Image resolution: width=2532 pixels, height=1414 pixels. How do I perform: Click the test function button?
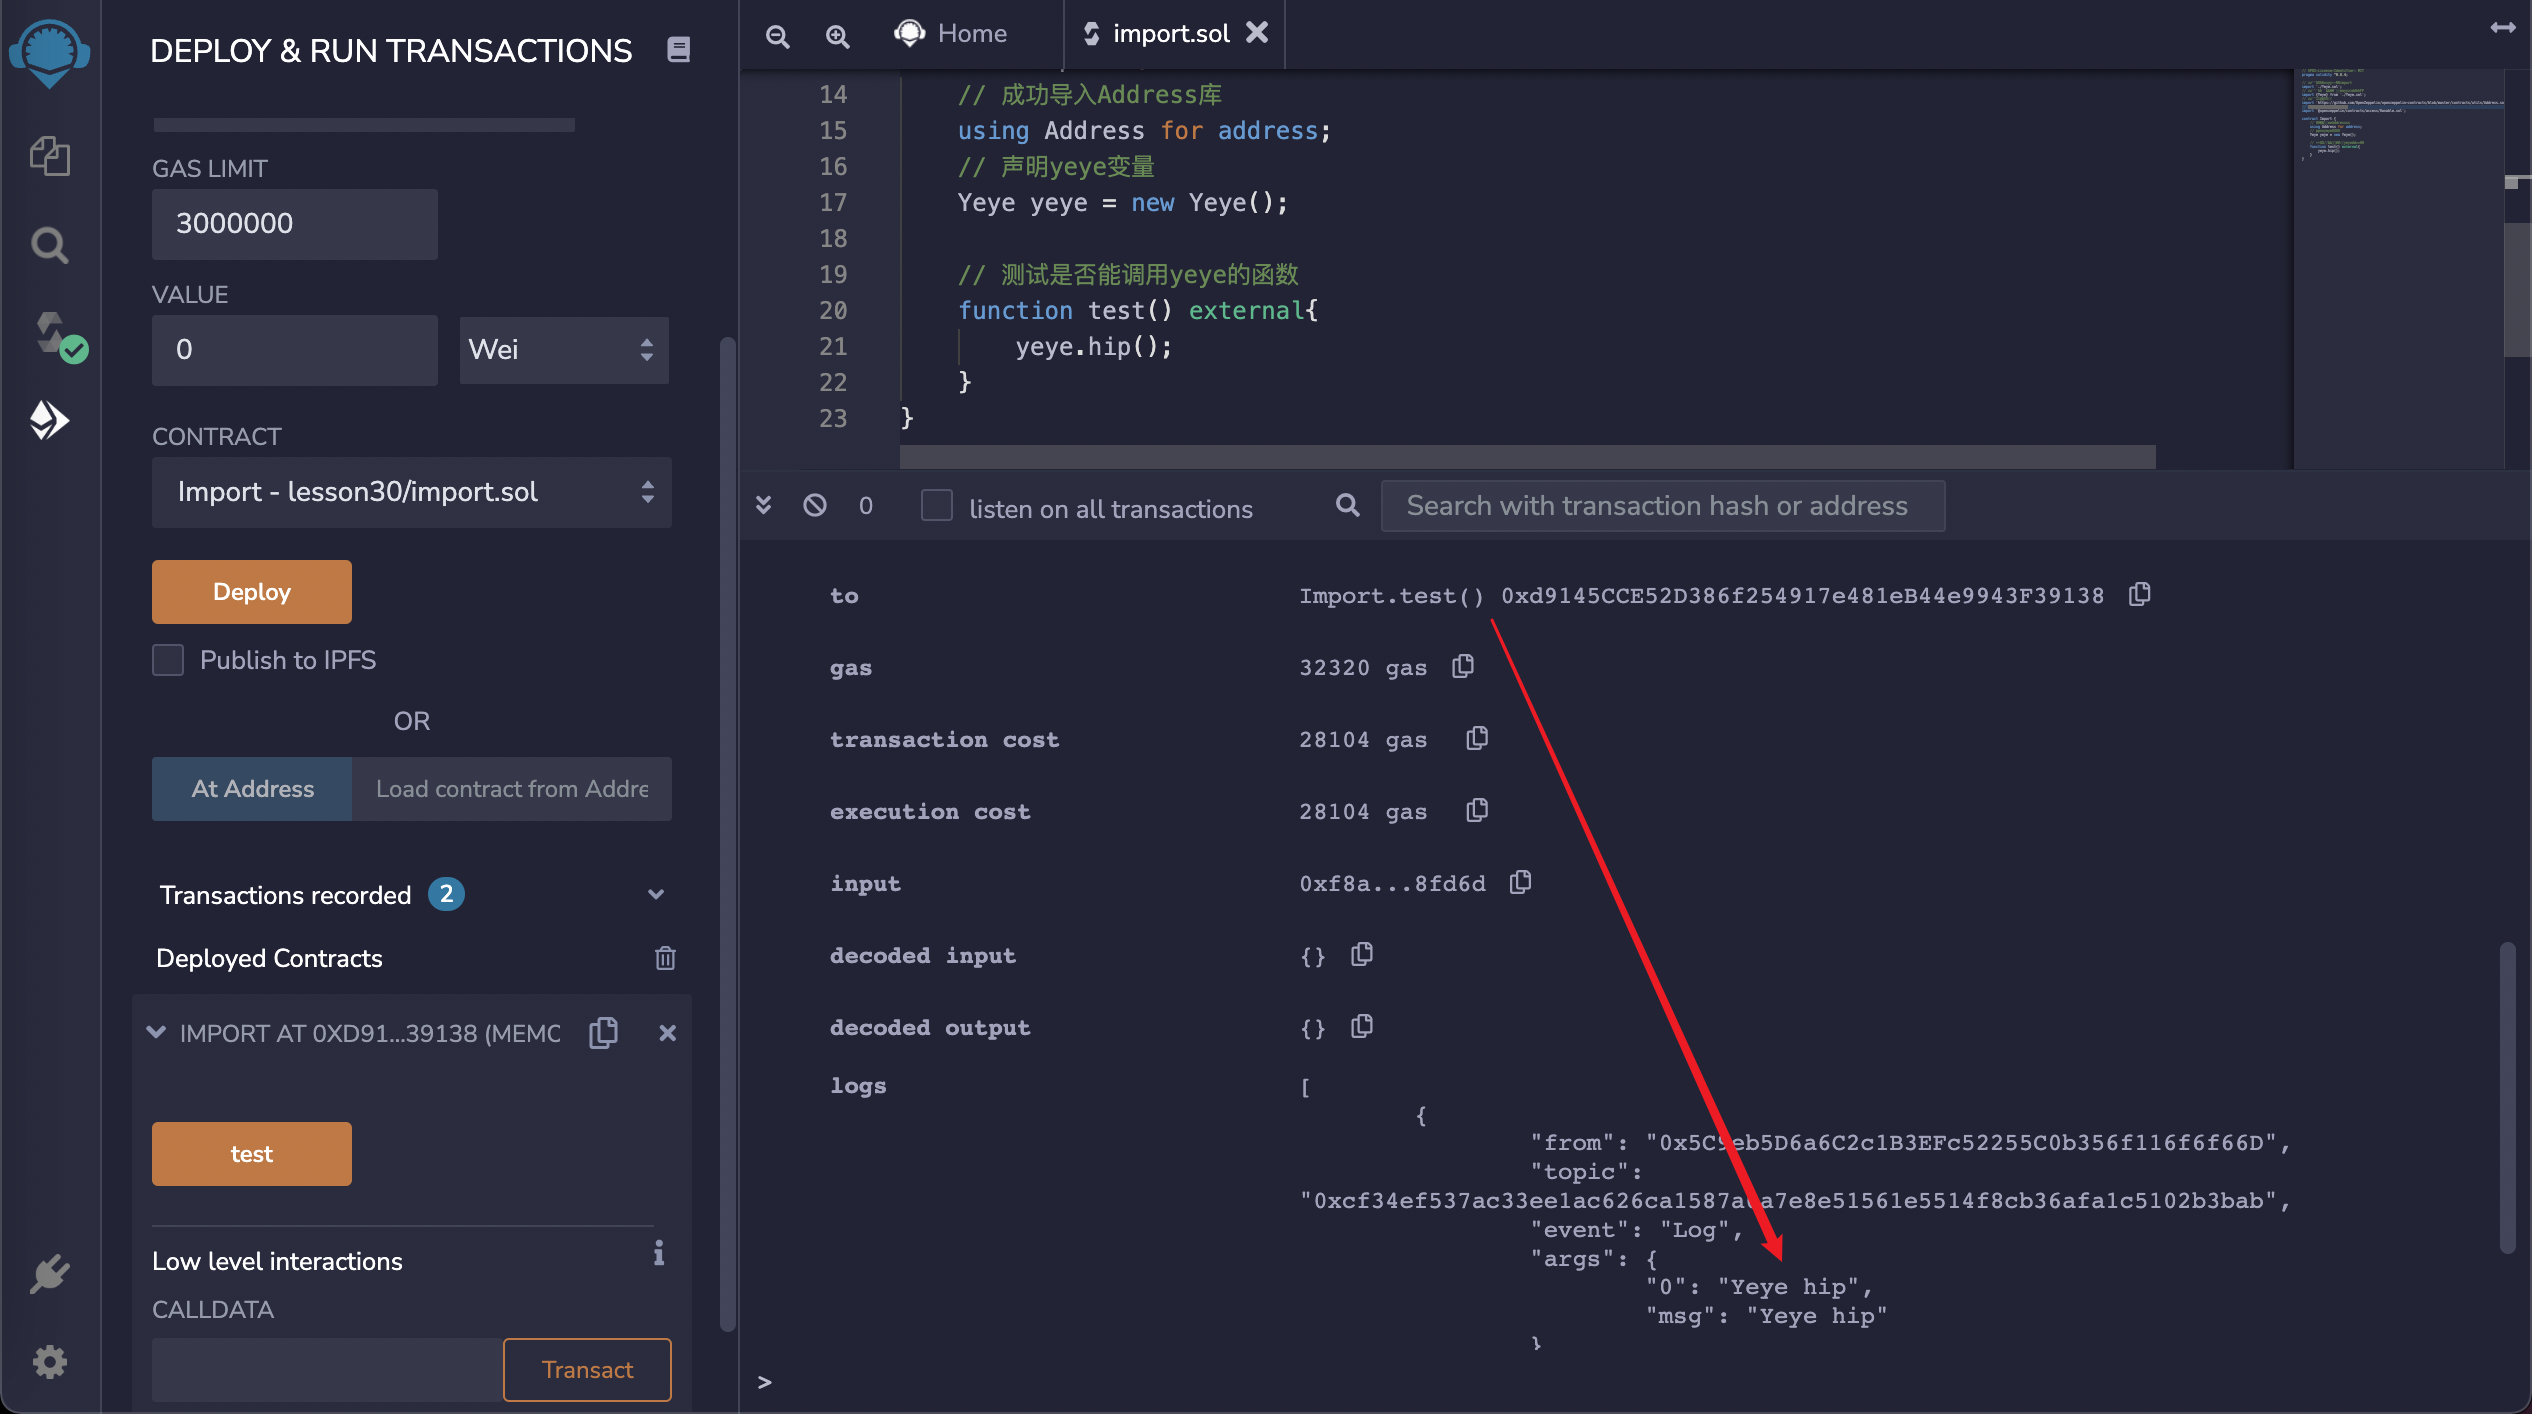(252, 1153)
